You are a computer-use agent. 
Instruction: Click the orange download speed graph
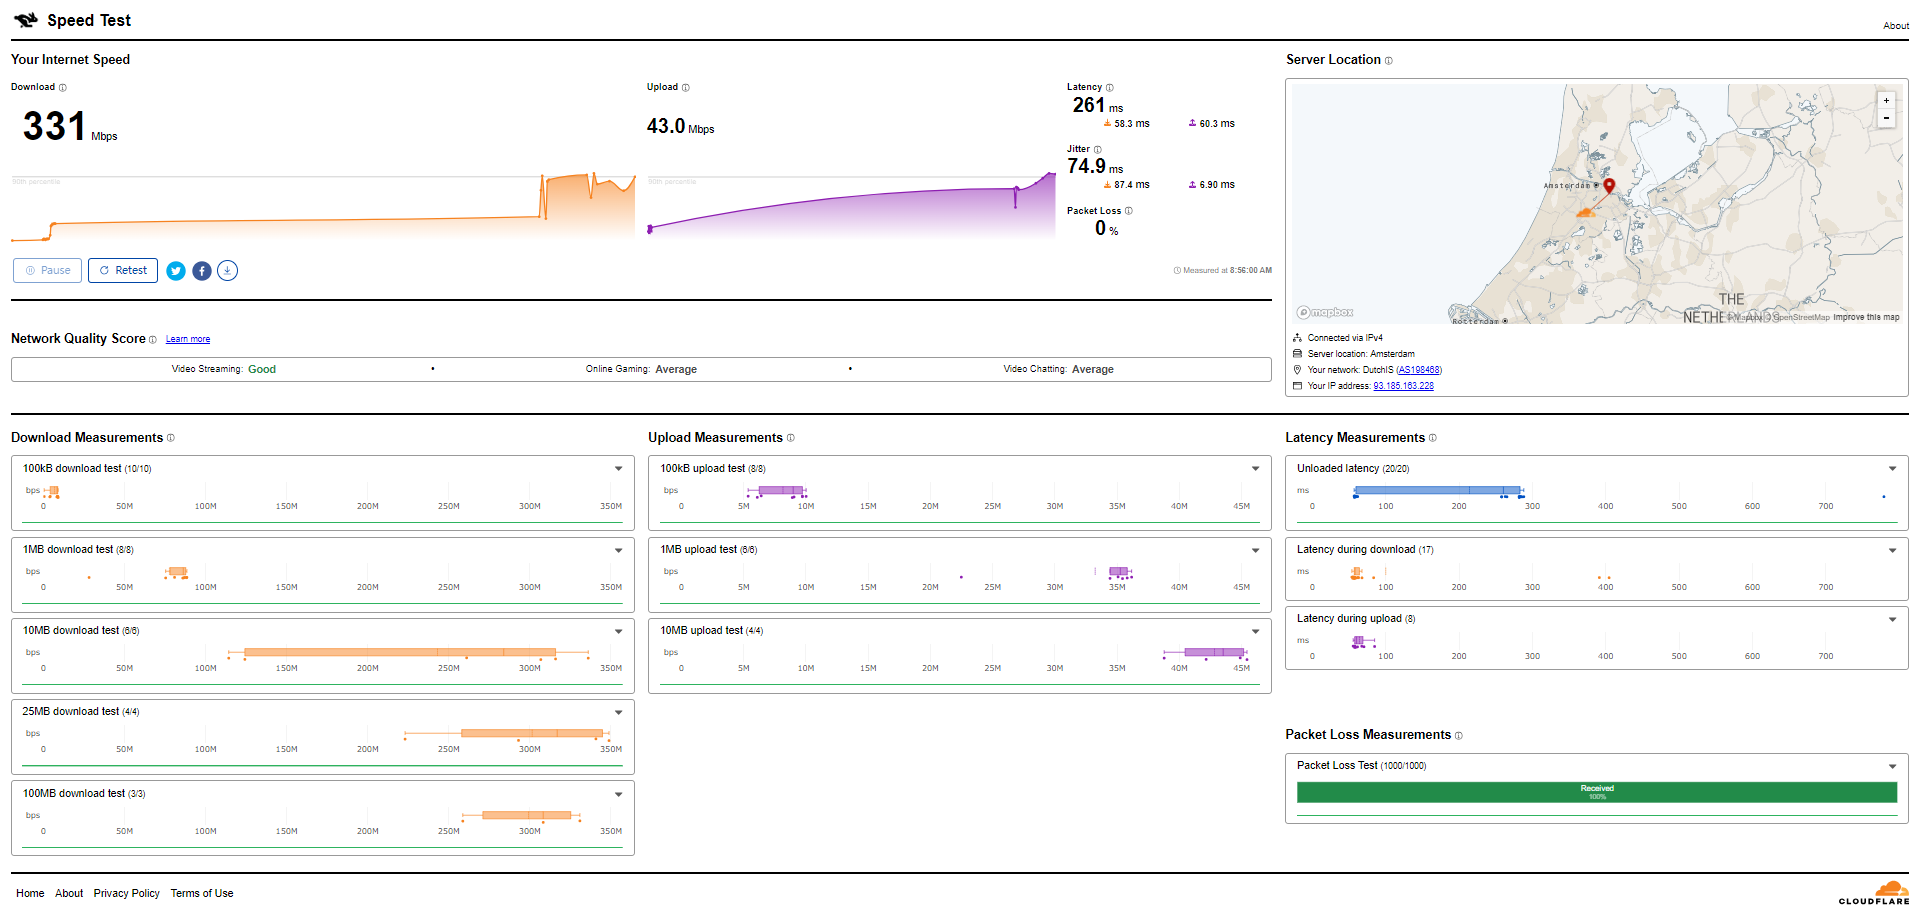[323, 207]
